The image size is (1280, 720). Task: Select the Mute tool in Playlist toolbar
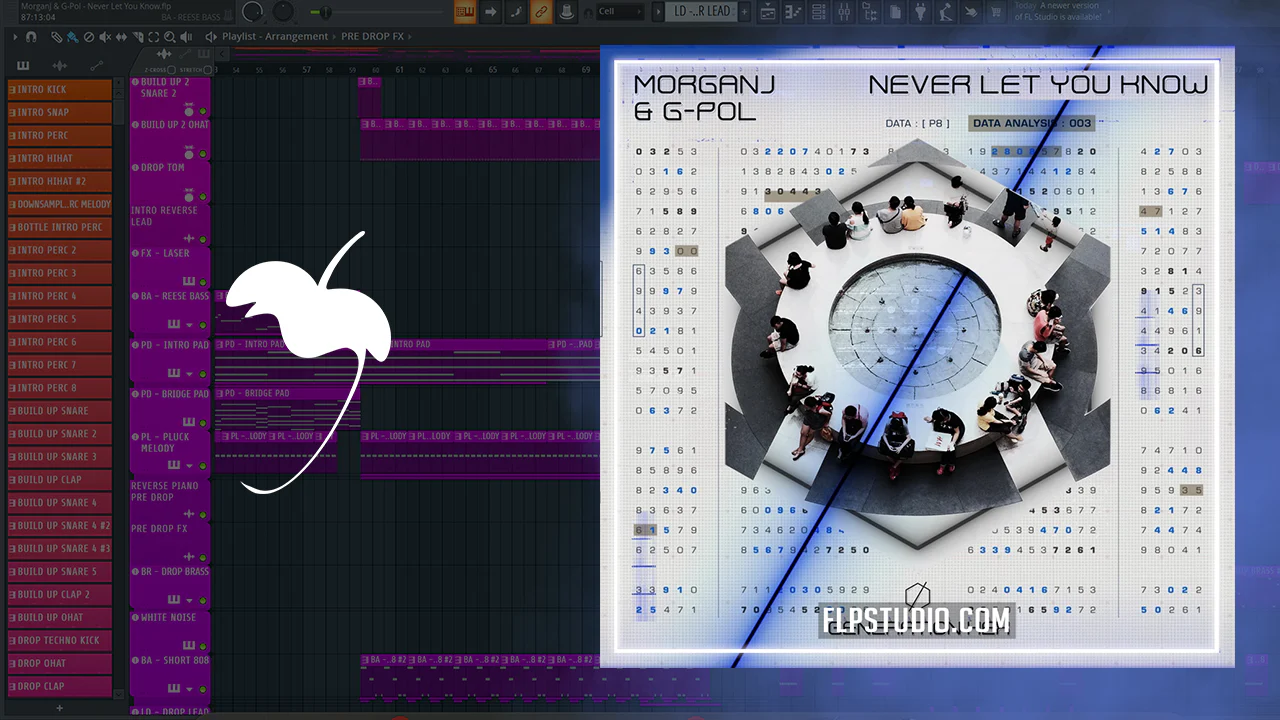click(105, 36)
